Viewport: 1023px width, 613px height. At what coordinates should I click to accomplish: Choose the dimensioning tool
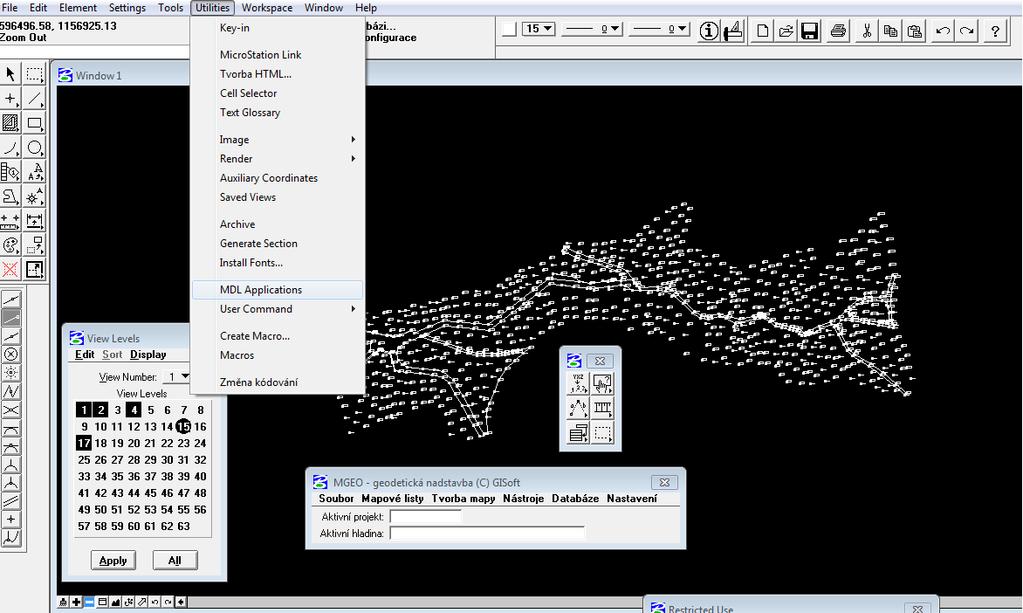(x=35, y=220)
